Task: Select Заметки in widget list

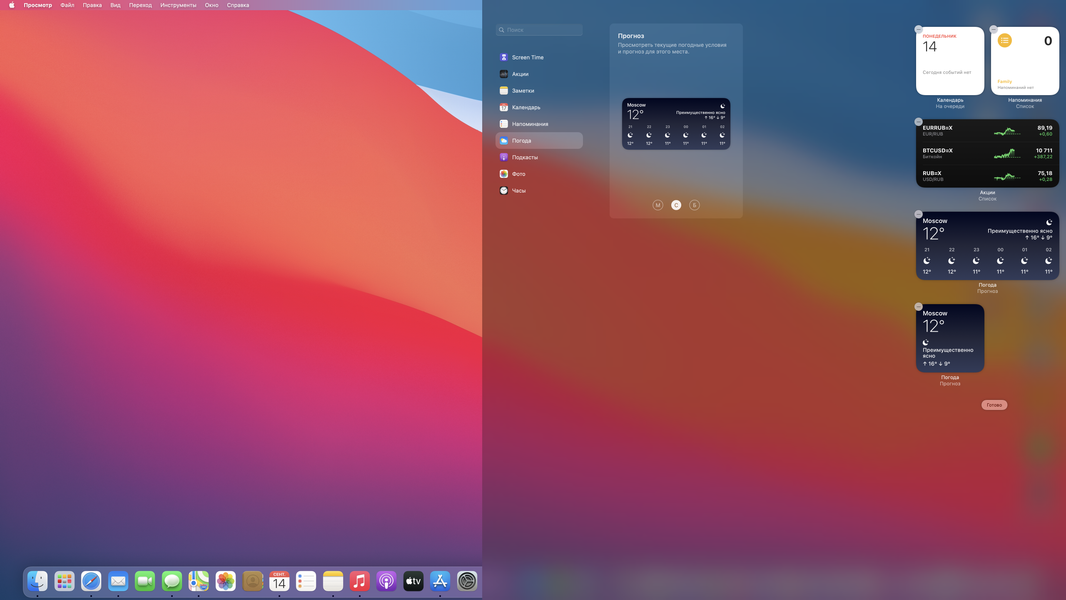Action: (539, 90)
